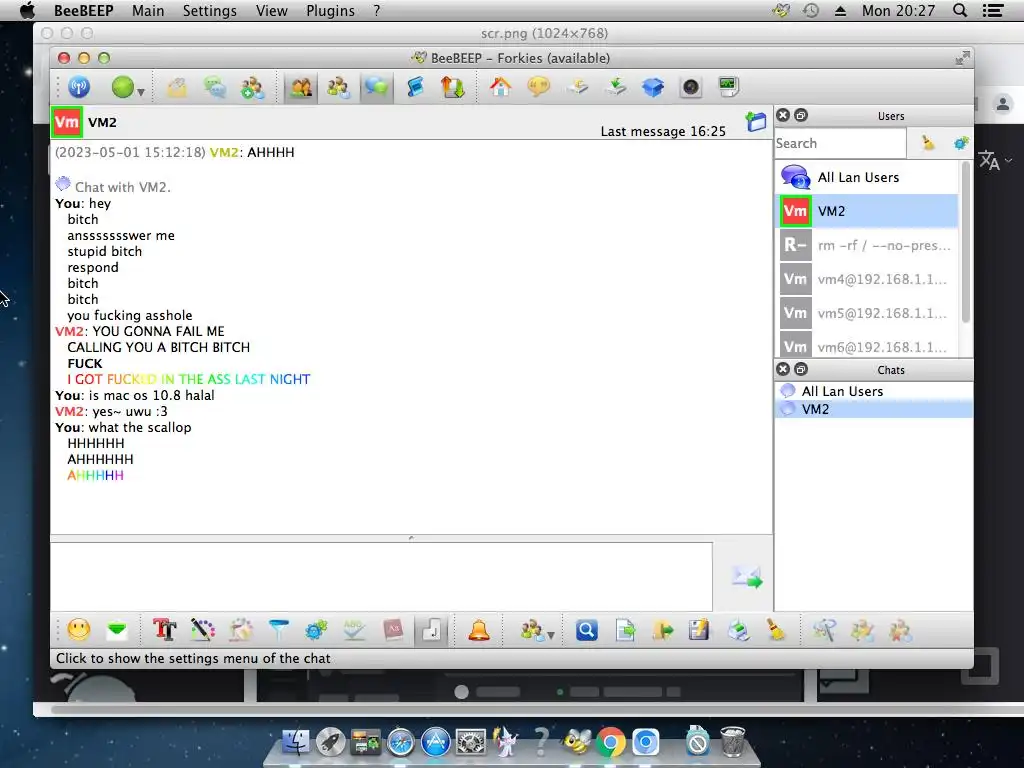Screen dimensions: 1024x768
Task: Click the green download arrow tray icon
Action: tap(615, 88)
